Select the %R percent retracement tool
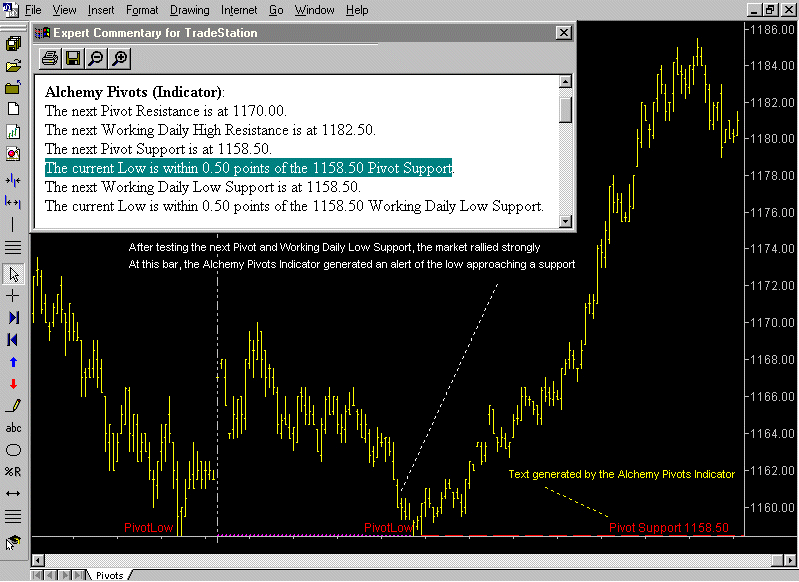The width and height of the screenshot is (799, 582). [x=13, y=471]
